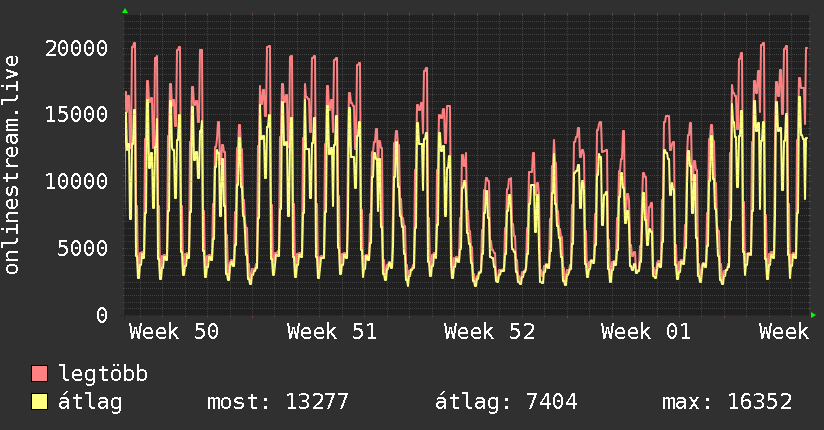The image size is (824, 430).
Task: Click the green arrow atop the y-axis
Action: 125,11
